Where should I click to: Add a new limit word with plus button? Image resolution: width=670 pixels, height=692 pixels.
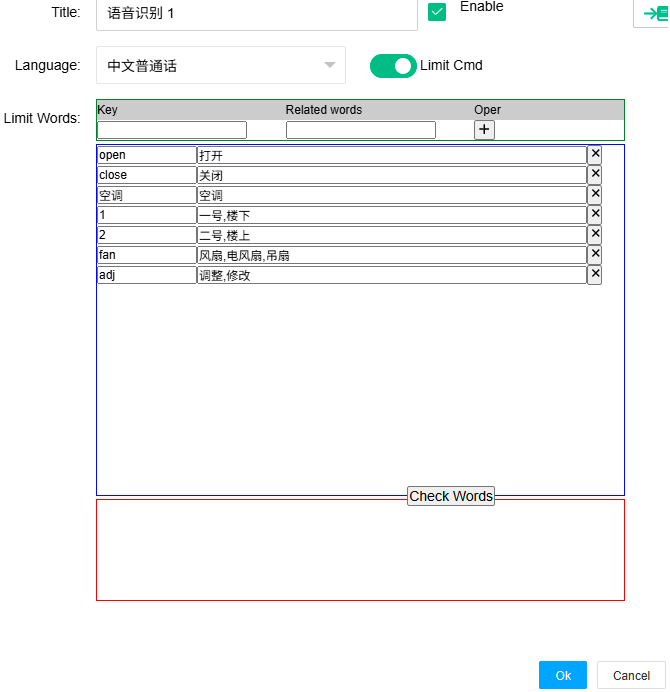[x=484, y=130]
